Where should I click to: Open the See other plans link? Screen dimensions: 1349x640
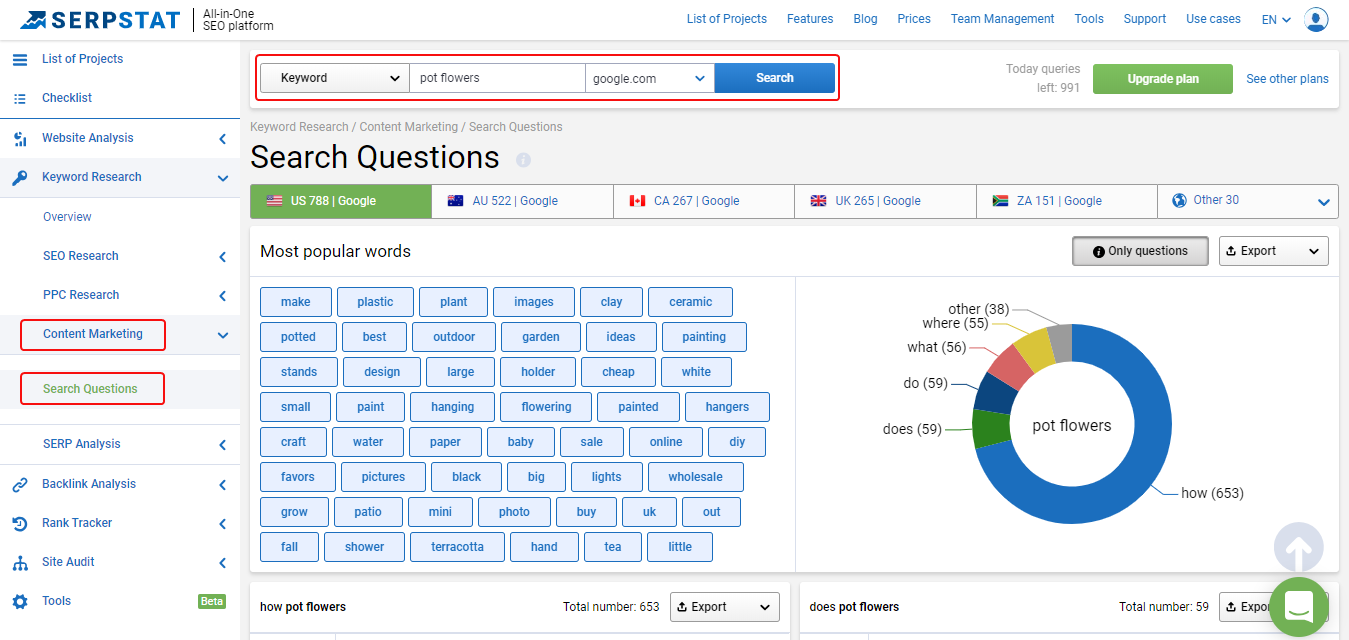pos(1286,78)
